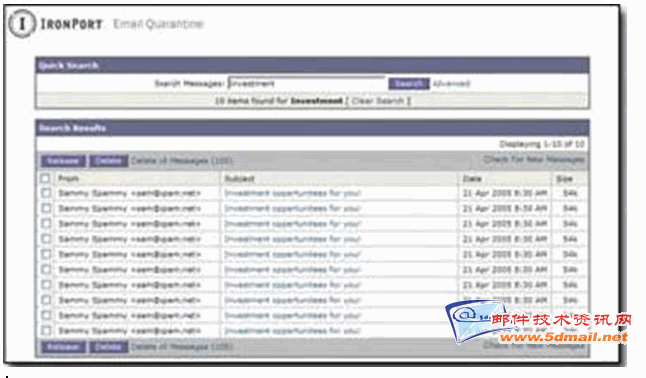This screenshot has width=646, height=378.
Task: Click the top Delete button
Action: click(x=109, y=160)
